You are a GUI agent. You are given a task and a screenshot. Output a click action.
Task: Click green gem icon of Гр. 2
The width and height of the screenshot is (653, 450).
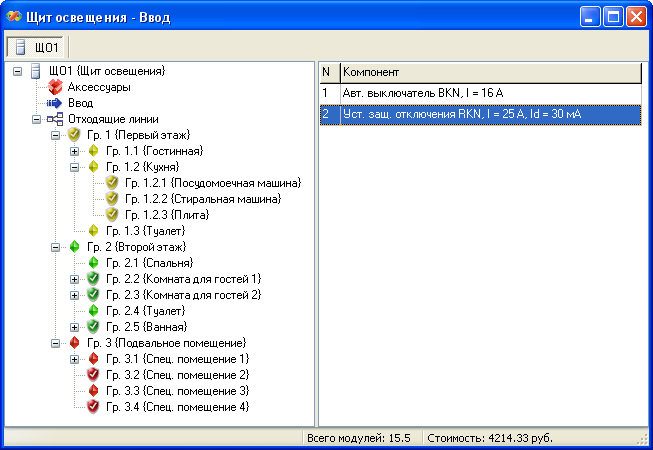74,247
